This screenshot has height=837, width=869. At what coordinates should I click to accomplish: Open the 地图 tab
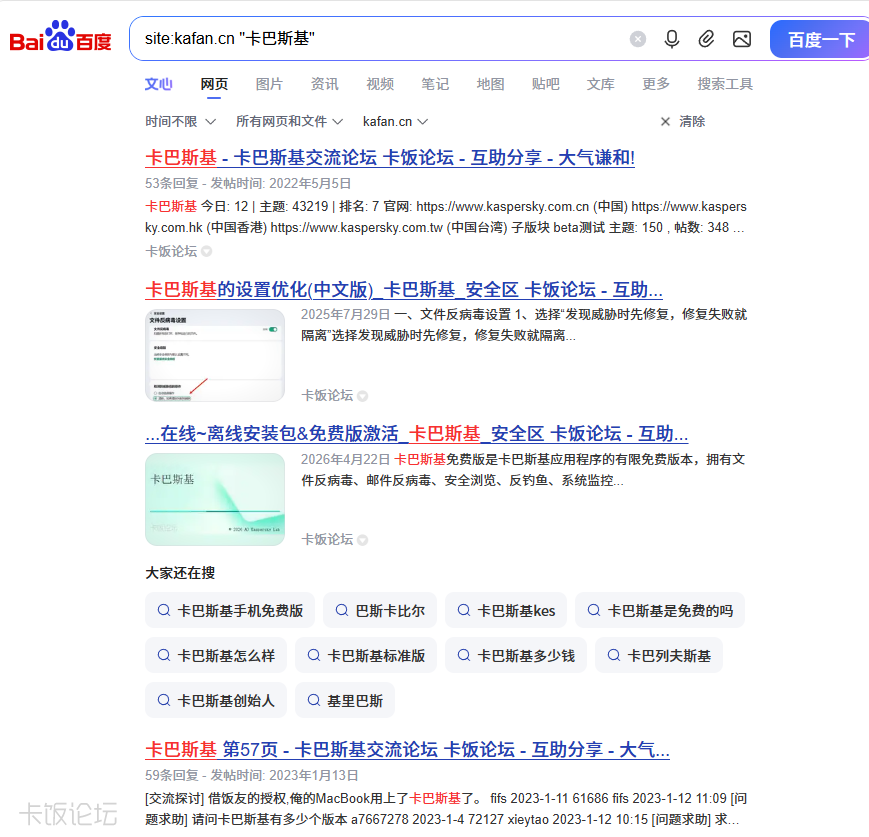[490, 84]
